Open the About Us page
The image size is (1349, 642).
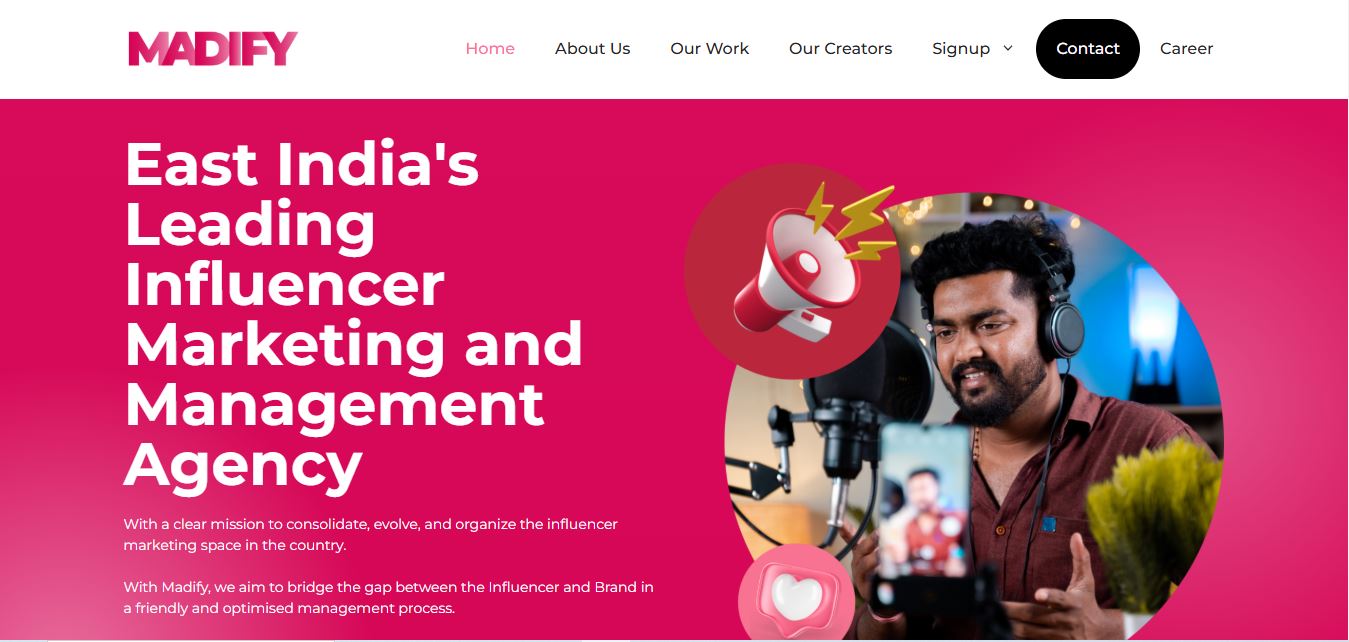(593, 48)
